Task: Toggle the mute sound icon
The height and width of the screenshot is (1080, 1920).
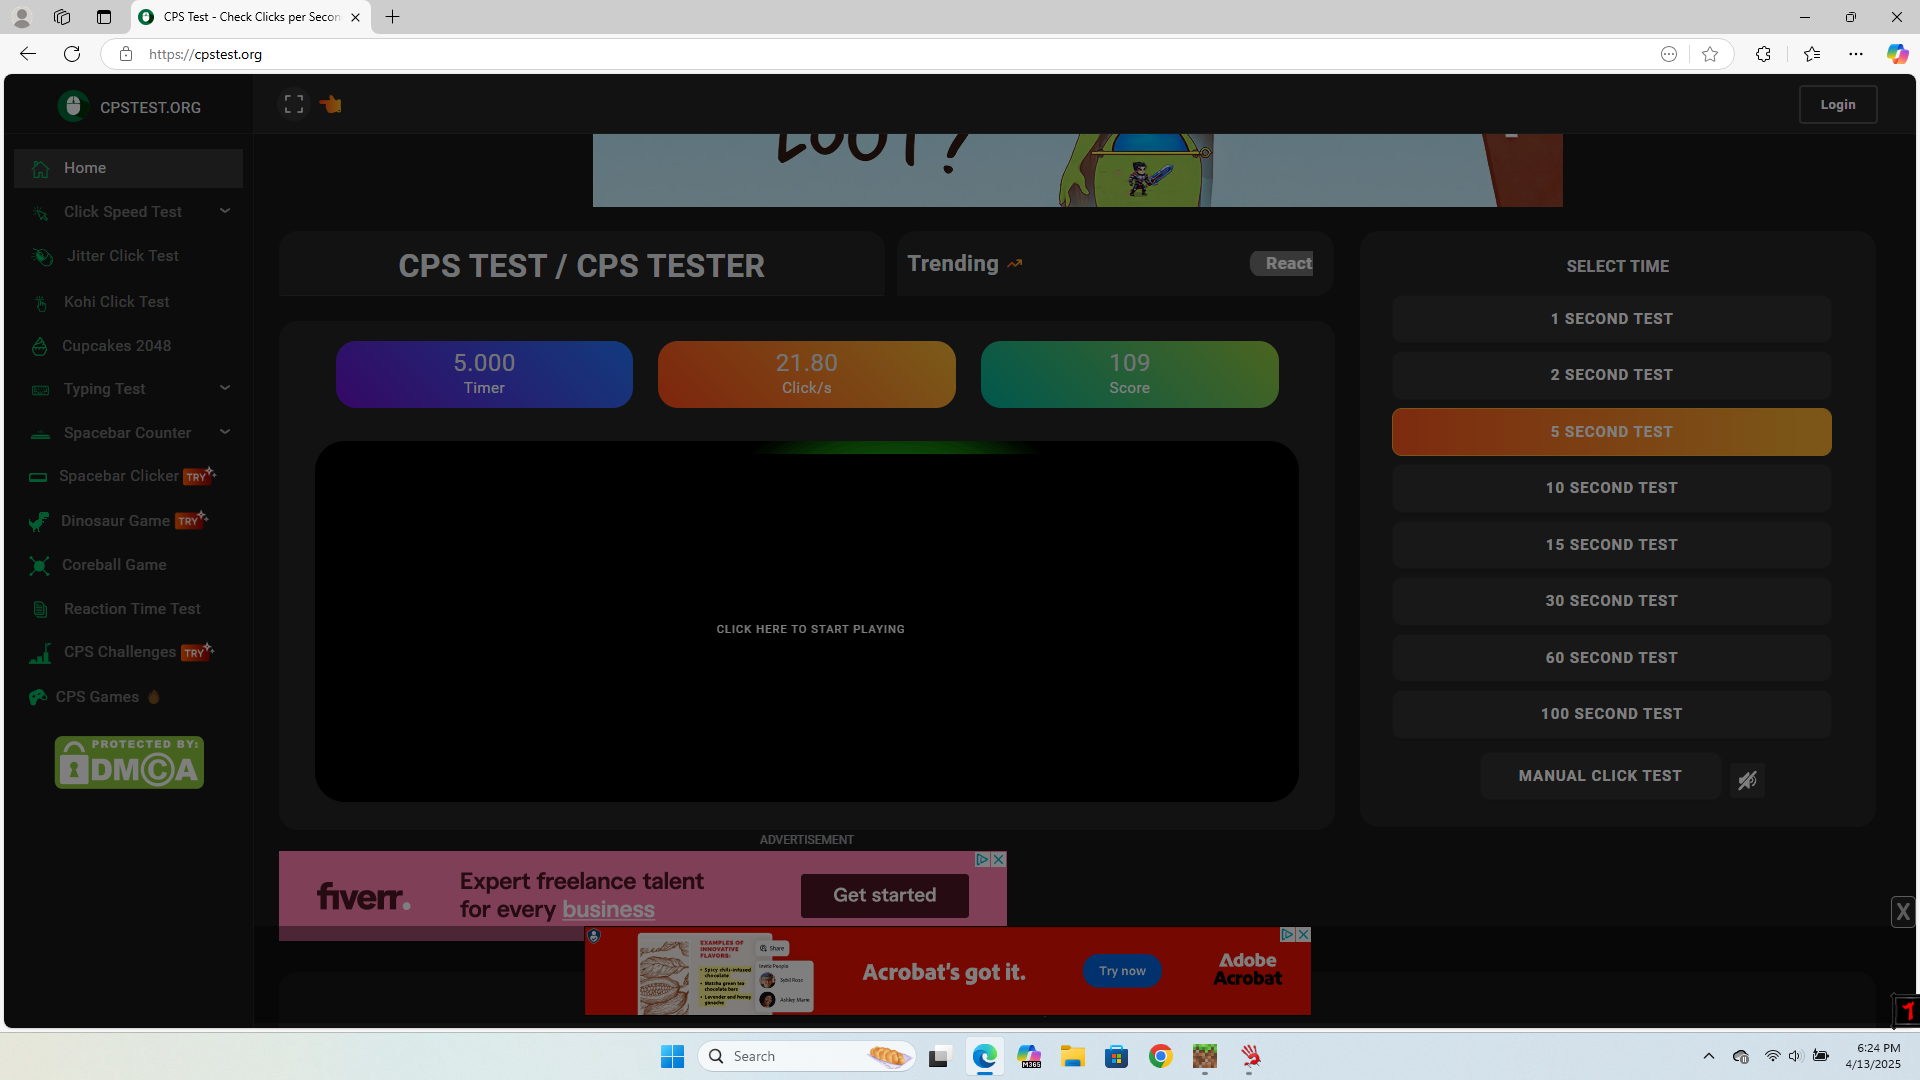Action: point(1747,781)
